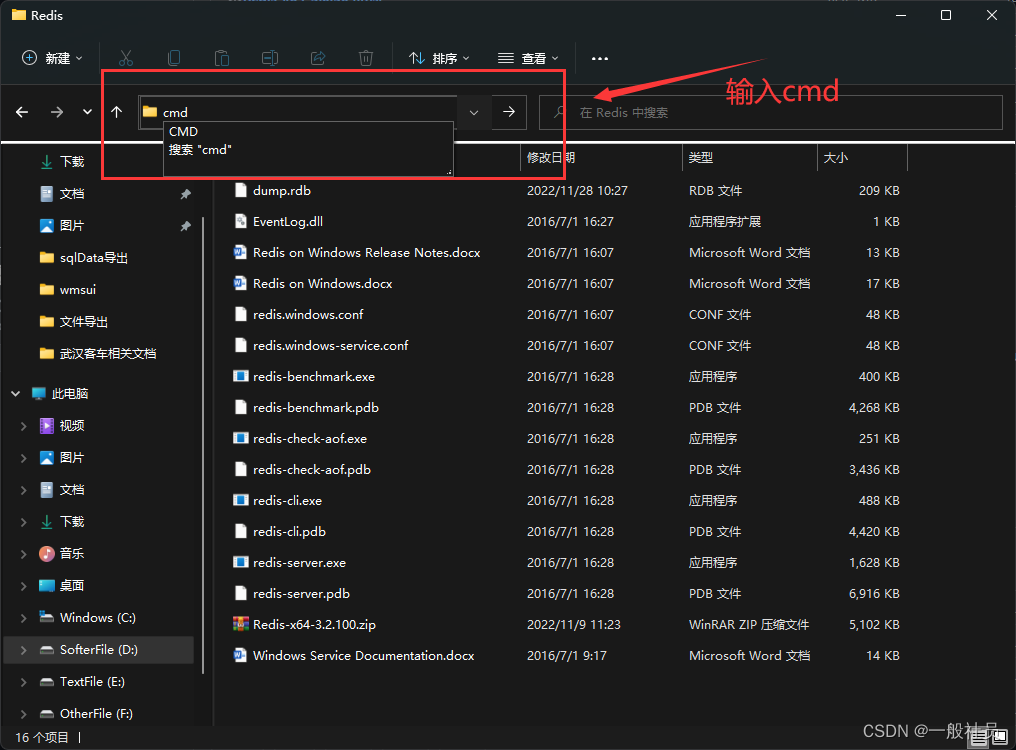Open recent locations dropdown chevron
Screen dimensions: 1016x750
87,111
